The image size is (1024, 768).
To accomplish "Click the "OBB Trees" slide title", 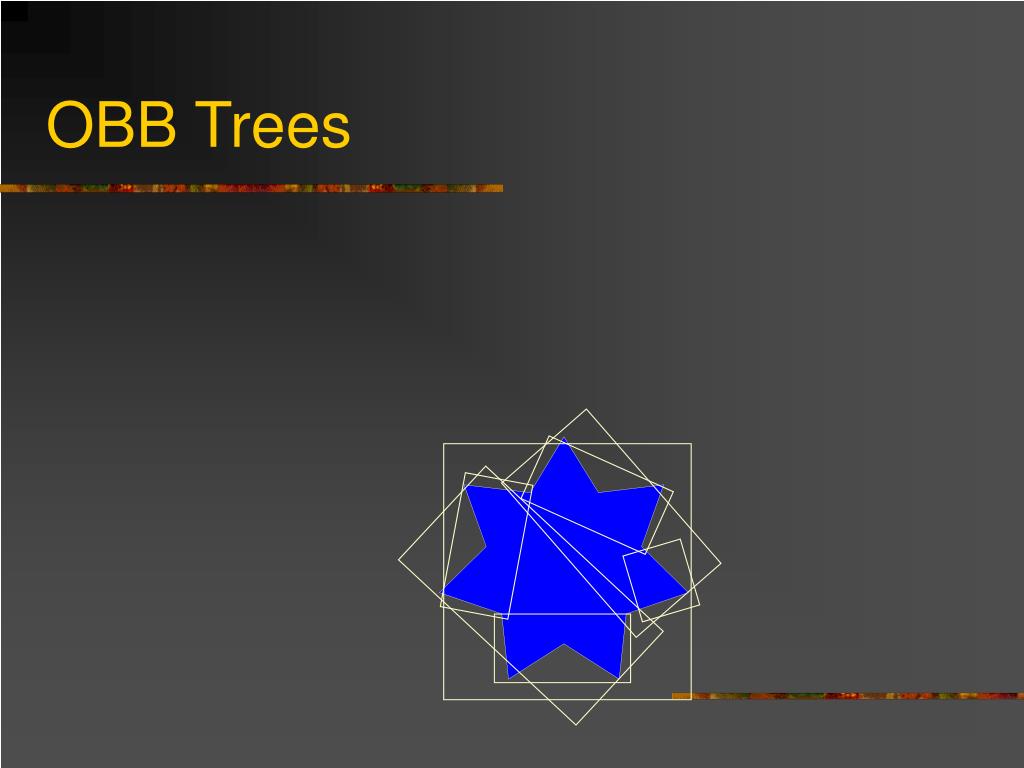I will point(199,124).
